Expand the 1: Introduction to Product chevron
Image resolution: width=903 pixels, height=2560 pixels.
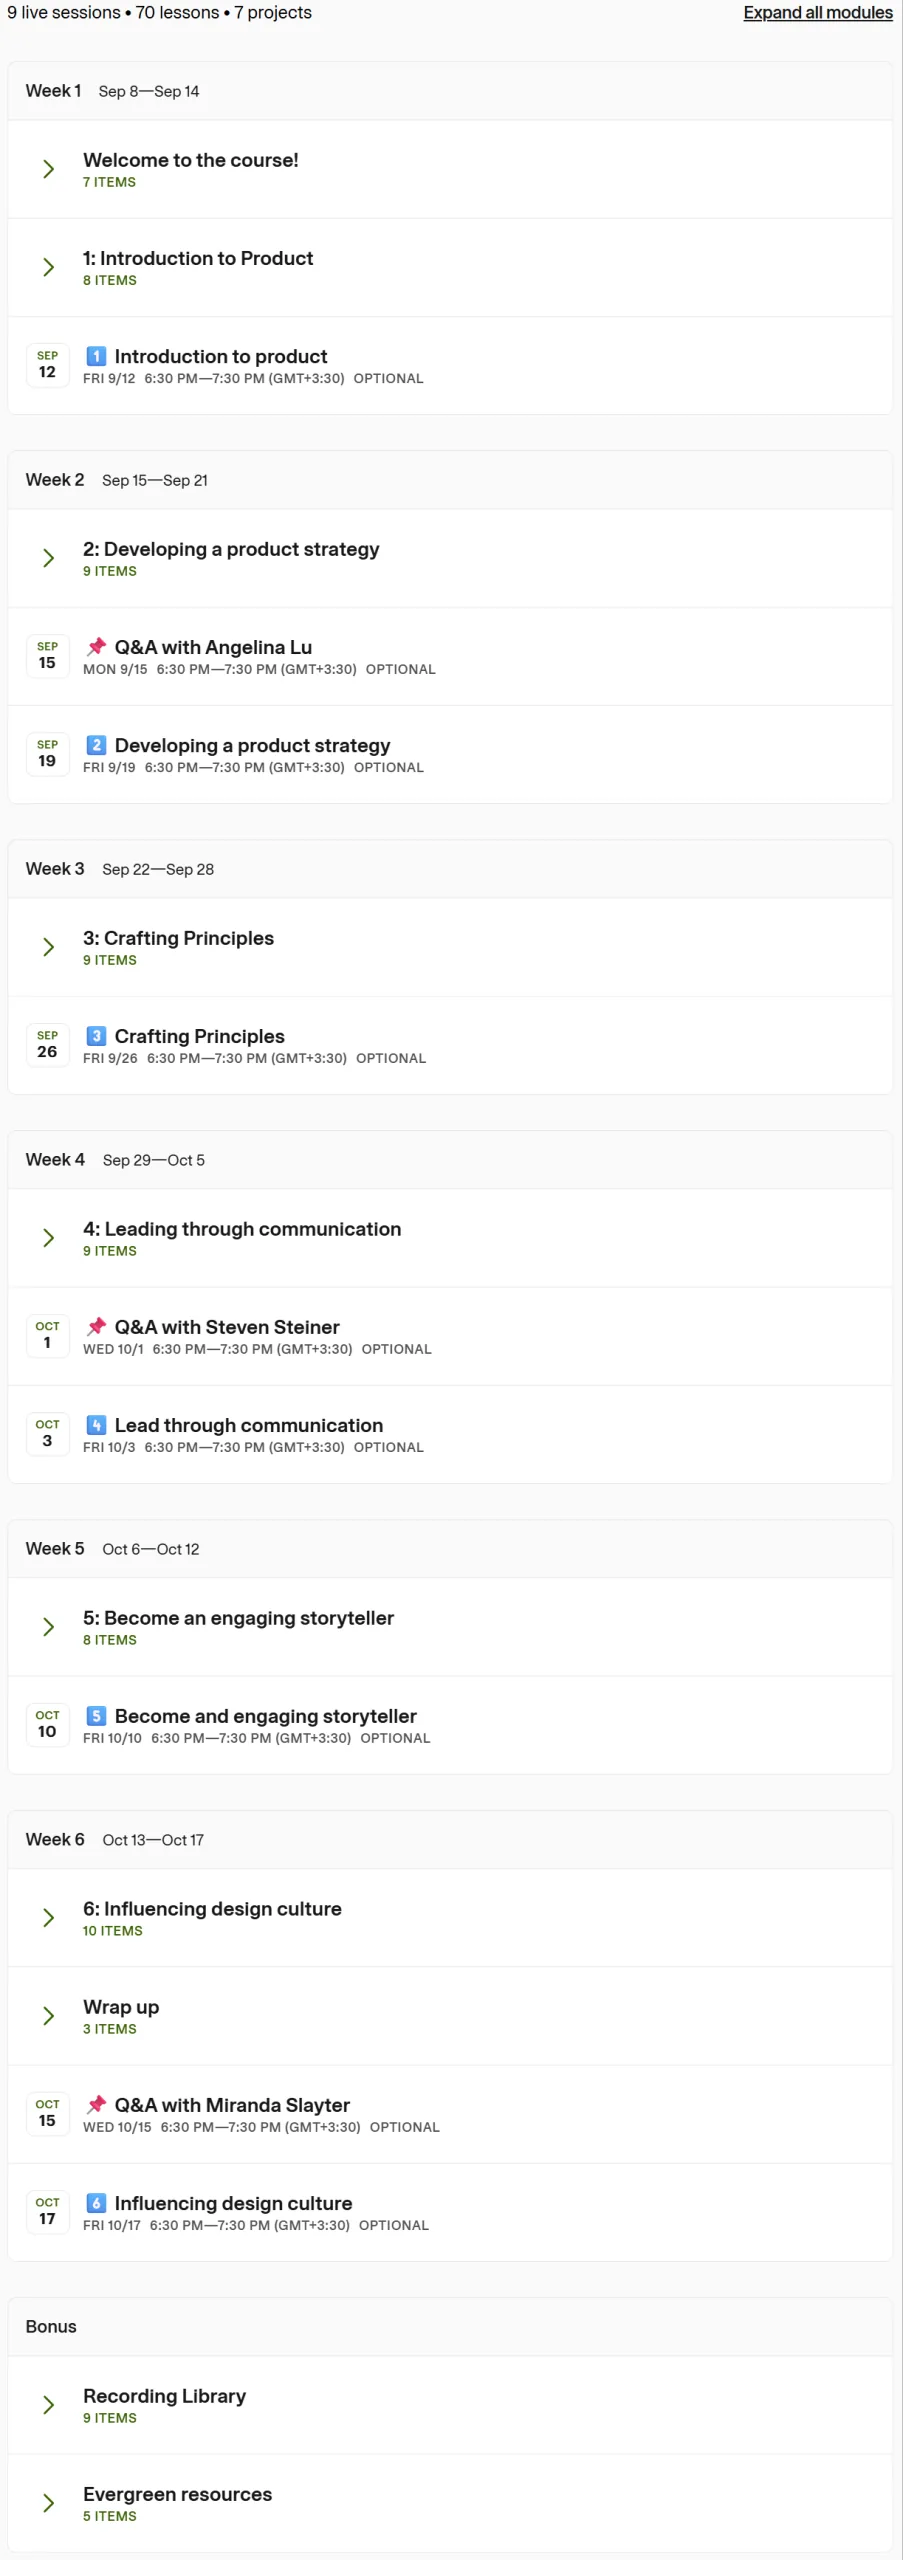tap(48, 267)
